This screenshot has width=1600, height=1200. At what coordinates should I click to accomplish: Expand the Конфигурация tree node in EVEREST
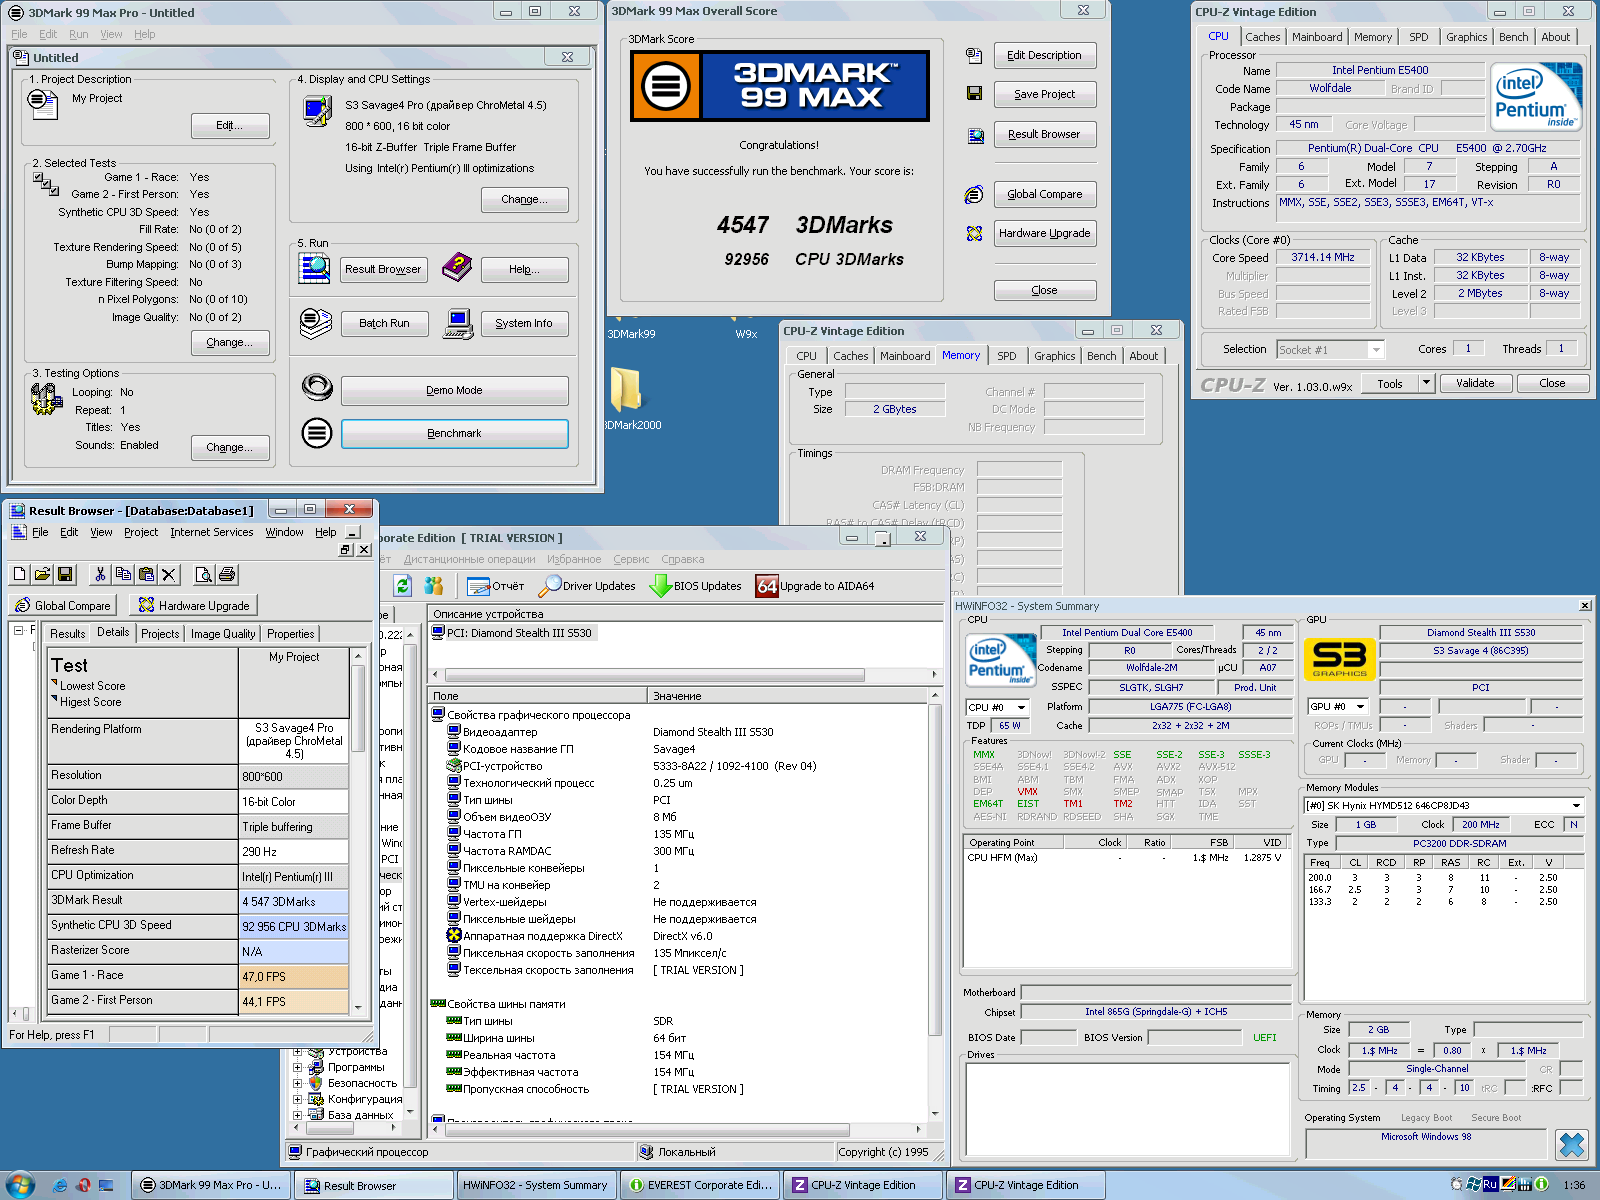297,1099
